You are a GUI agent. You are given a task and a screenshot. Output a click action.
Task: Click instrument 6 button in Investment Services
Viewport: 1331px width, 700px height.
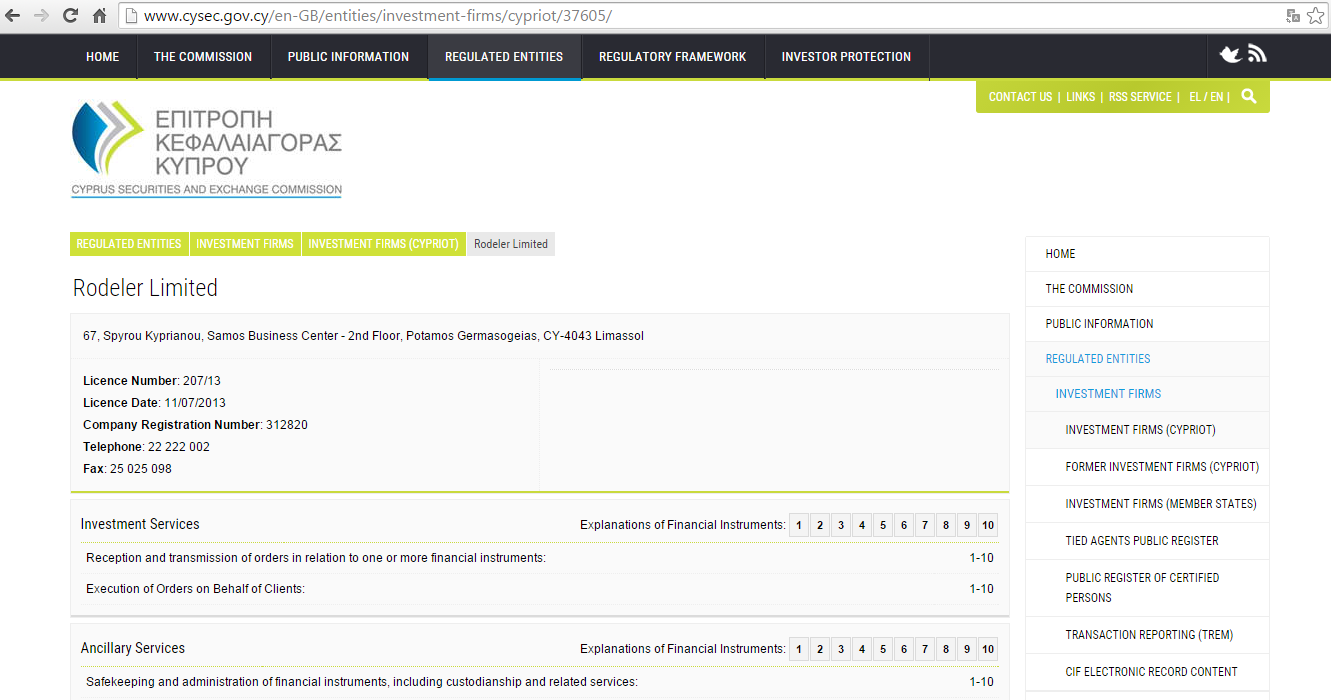pyautogui.click(x=904, y=526)
